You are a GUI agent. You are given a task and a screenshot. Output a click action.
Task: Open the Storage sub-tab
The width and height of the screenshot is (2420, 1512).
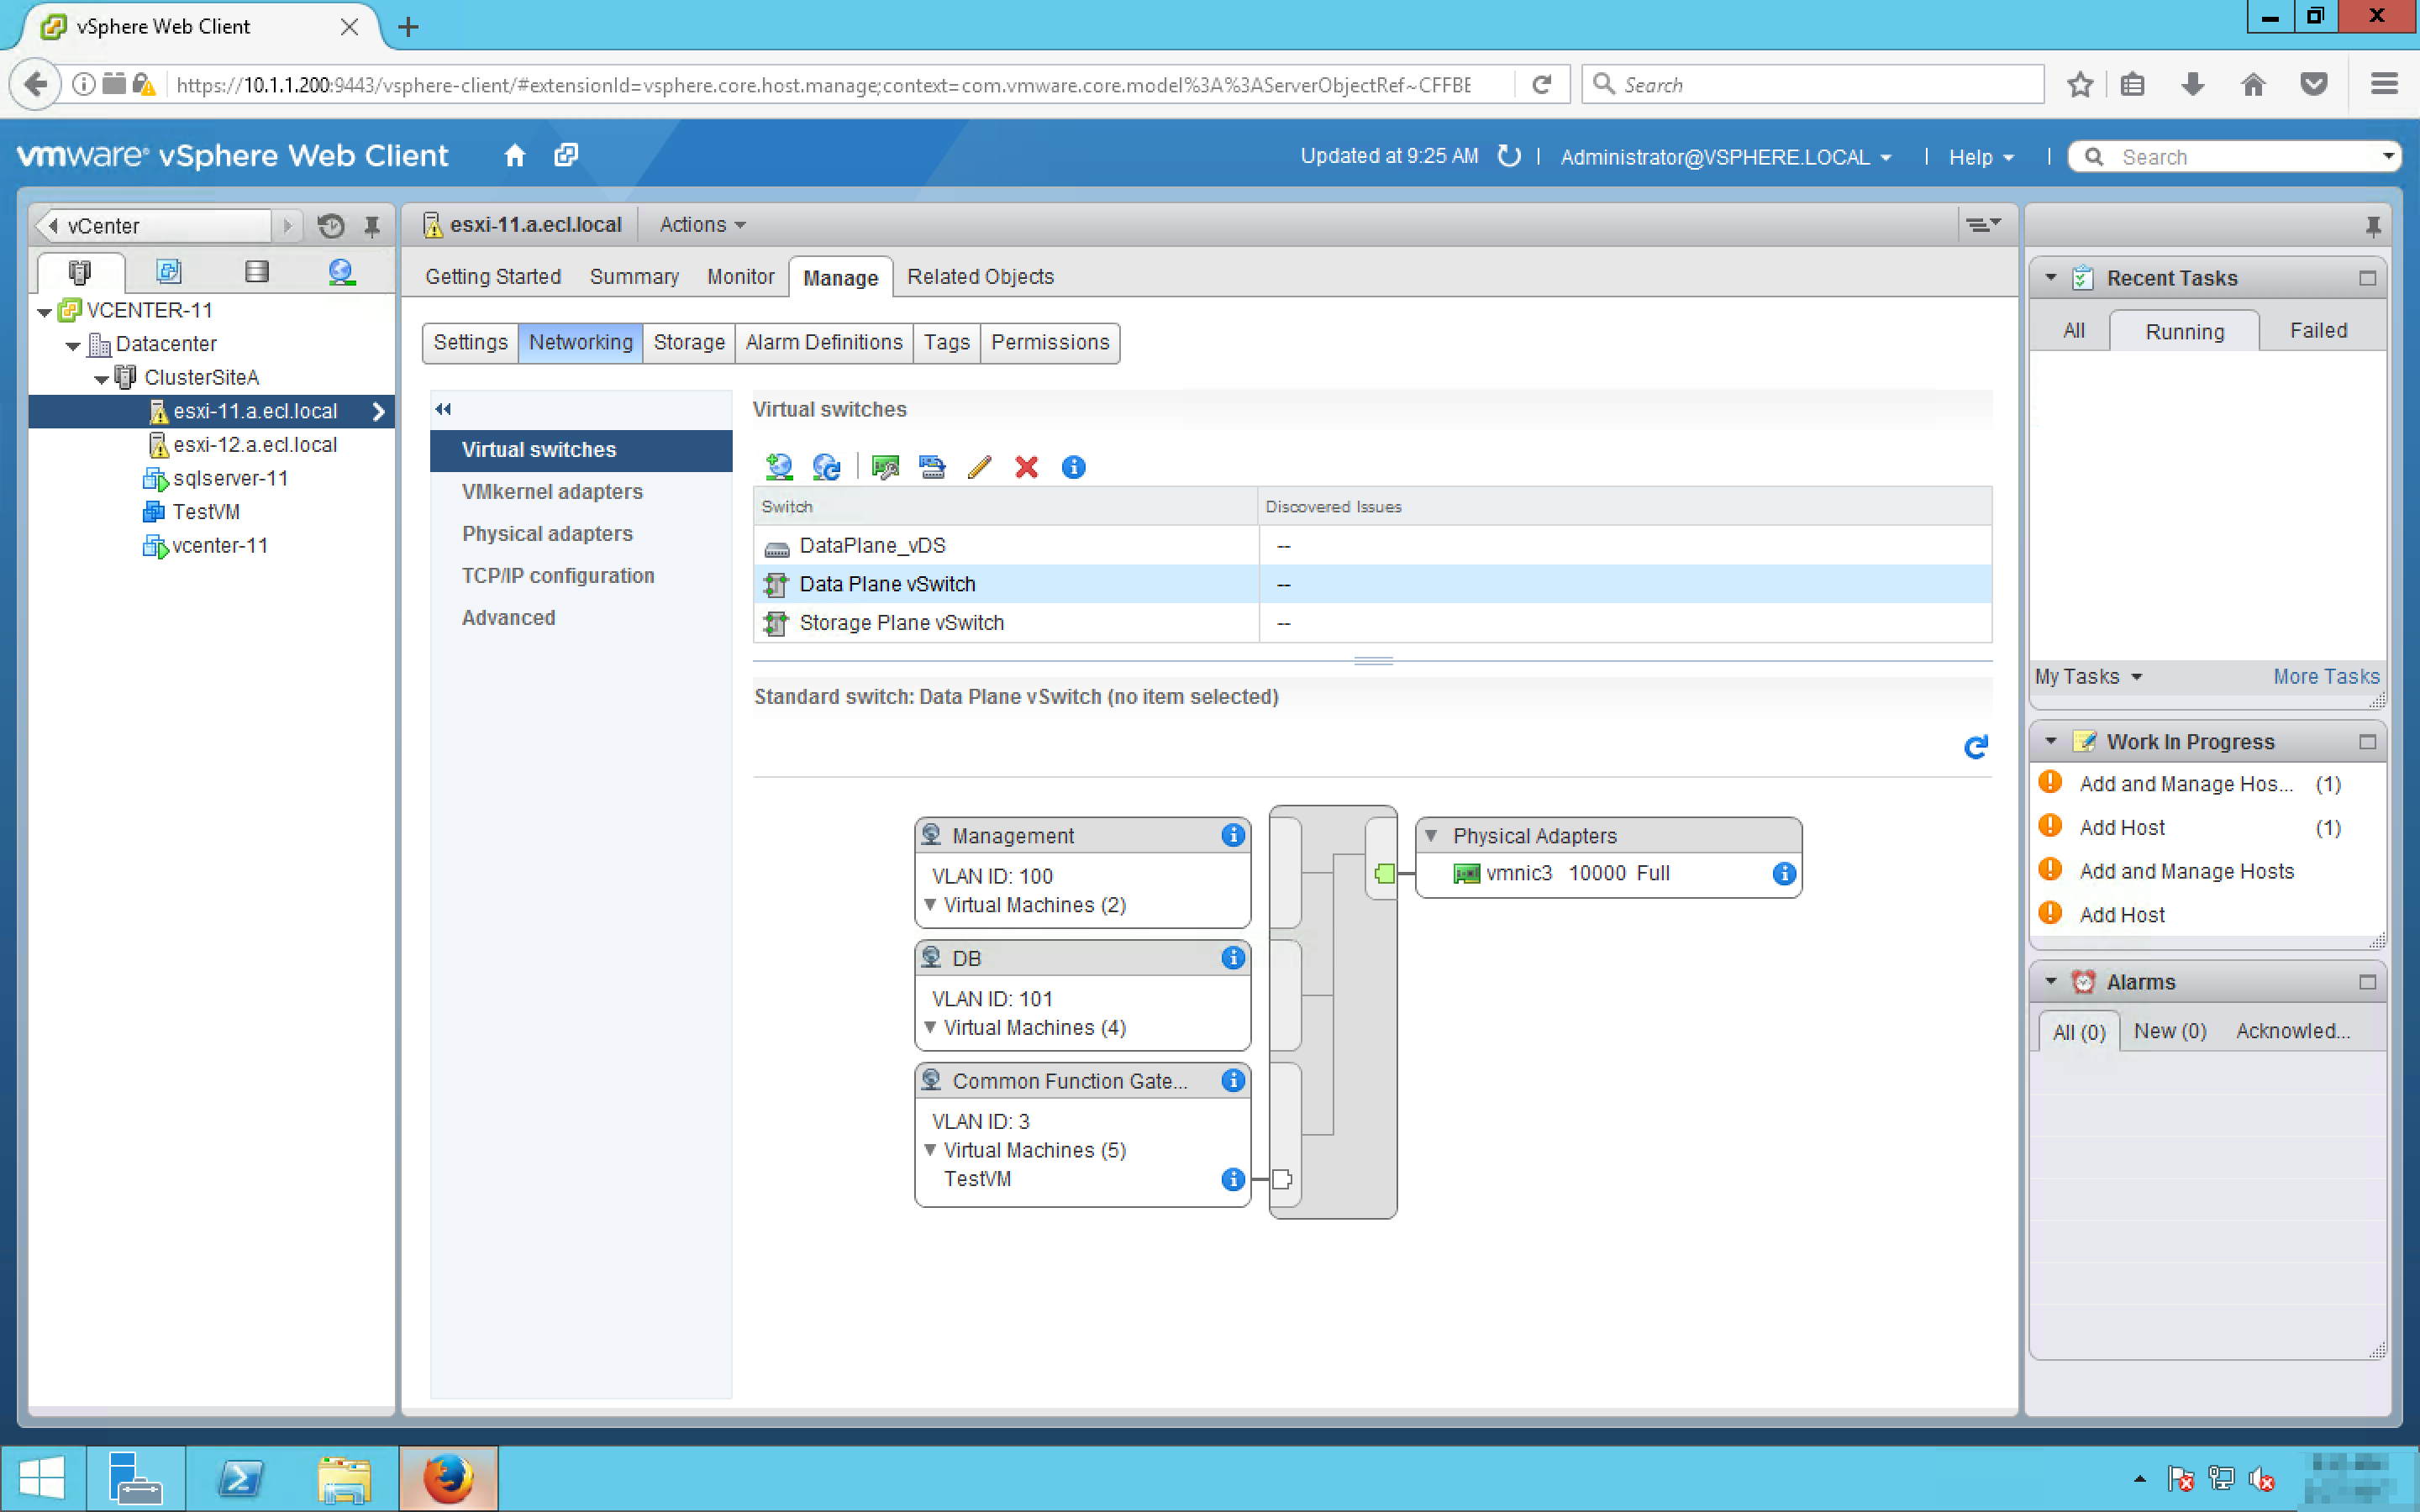click(688, 343)
